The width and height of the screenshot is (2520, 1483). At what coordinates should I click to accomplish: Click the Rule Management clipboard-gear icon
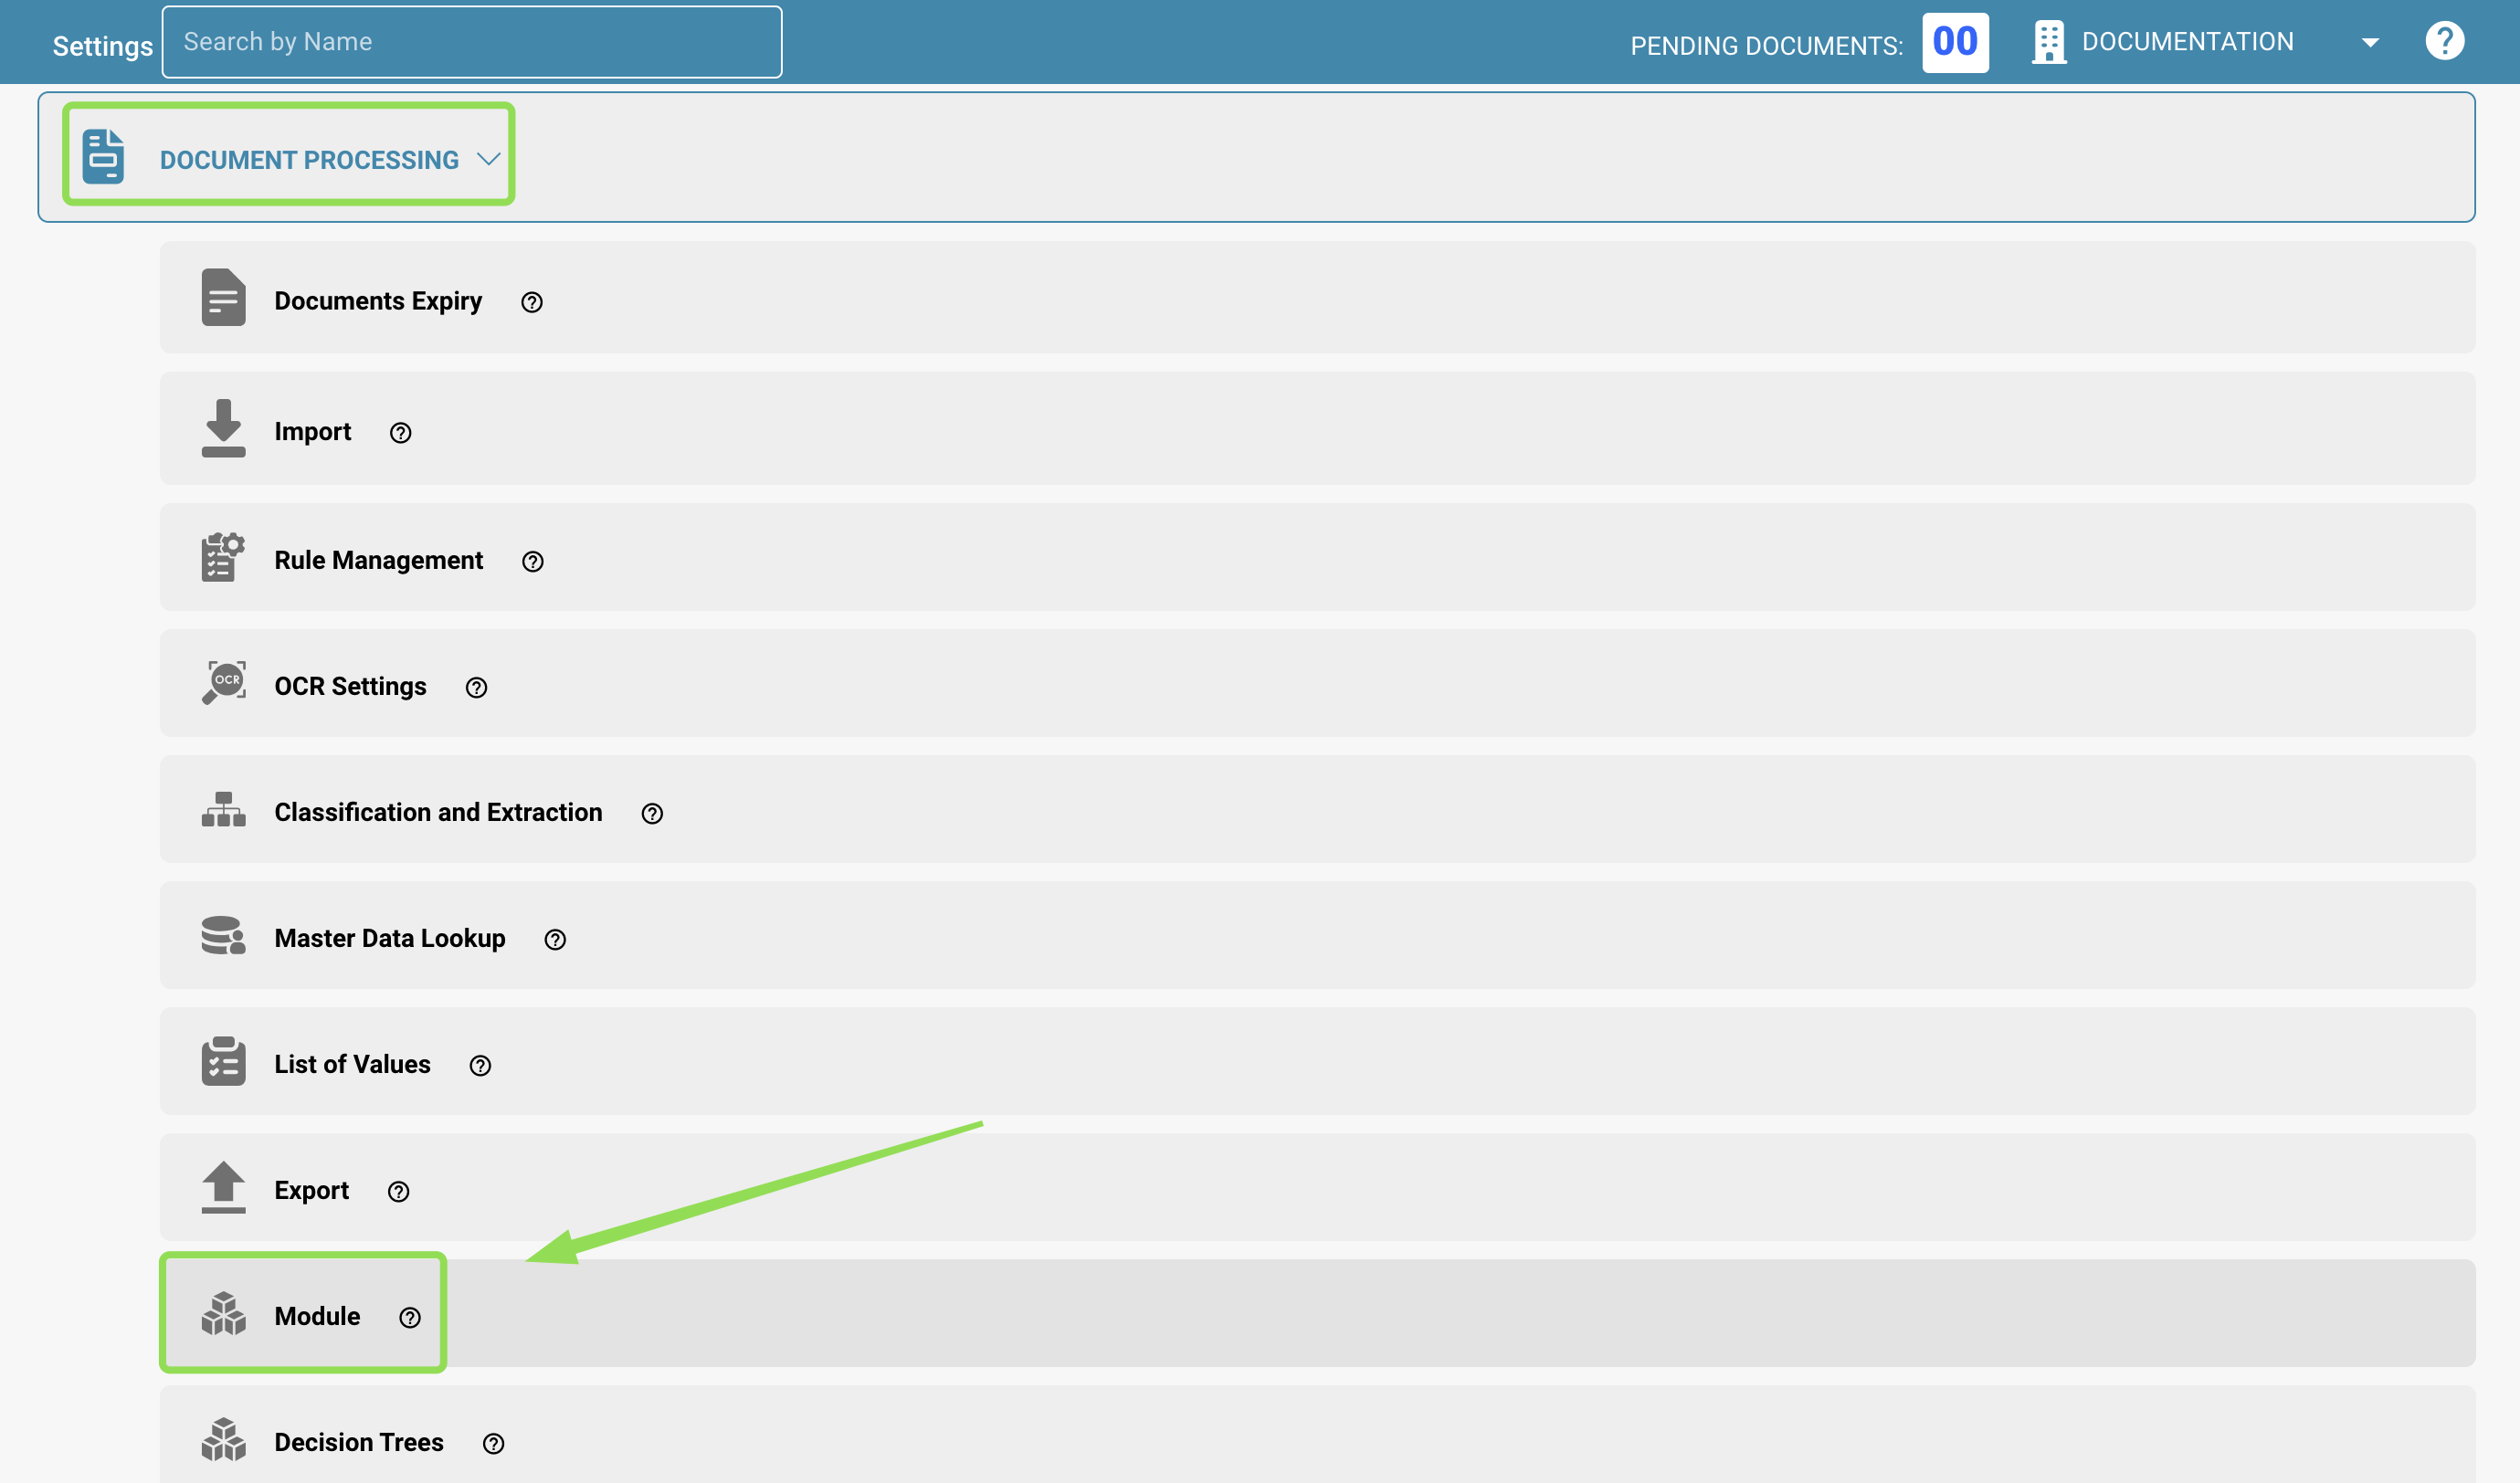tap(223, 557)
